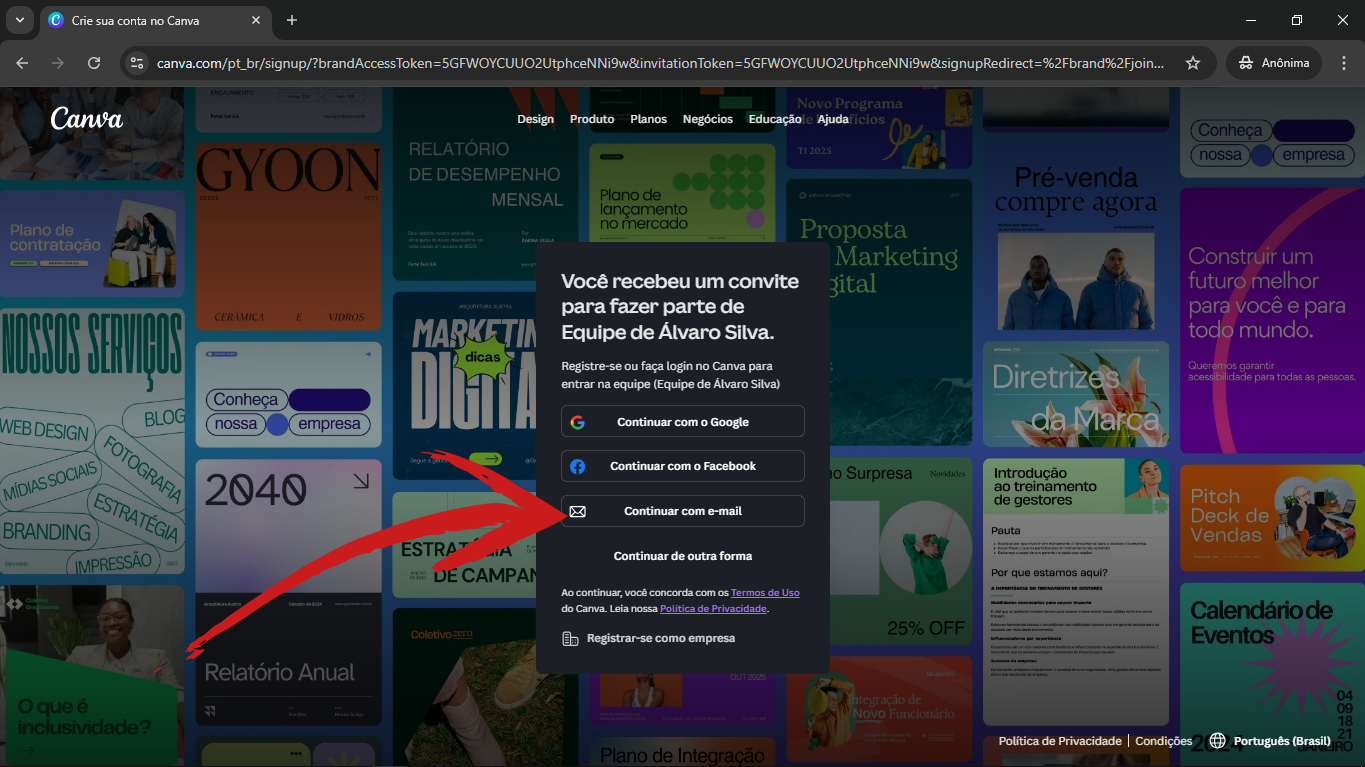The height and width of the screenshot is (767, 1365).
Task: Open the Chrome three-dot menu
Action: (1343, 63)
